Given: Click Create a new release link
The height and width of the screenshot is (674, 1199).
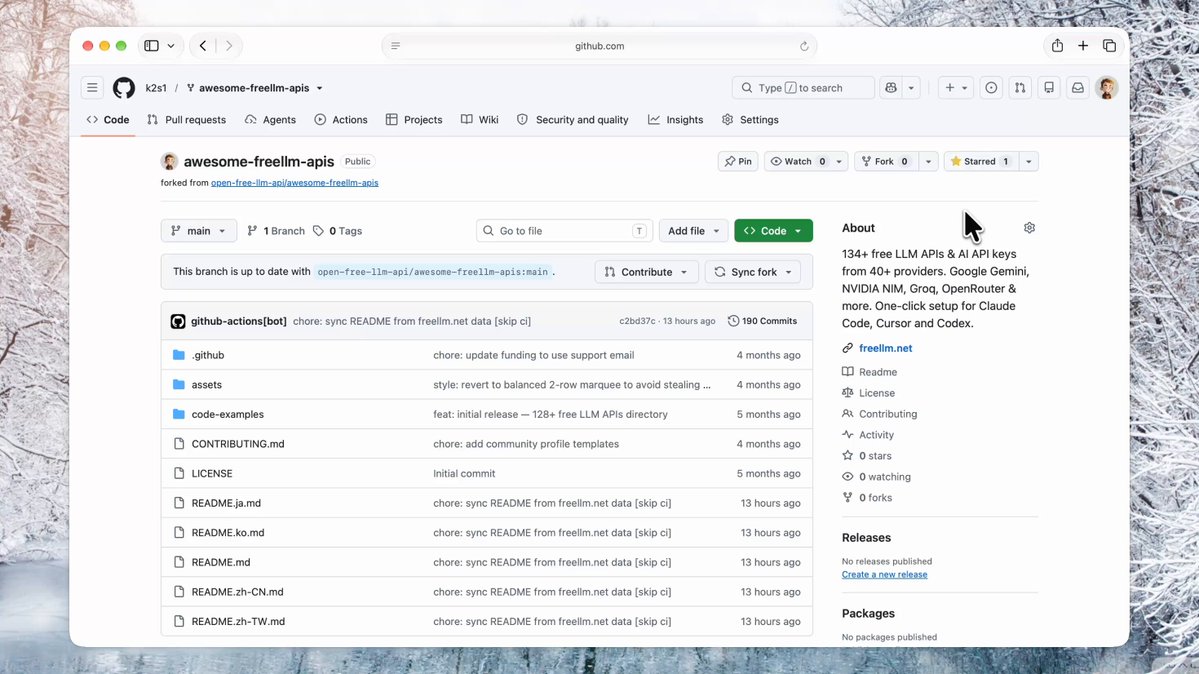Looking at the screenshot, I should [885, 575].
